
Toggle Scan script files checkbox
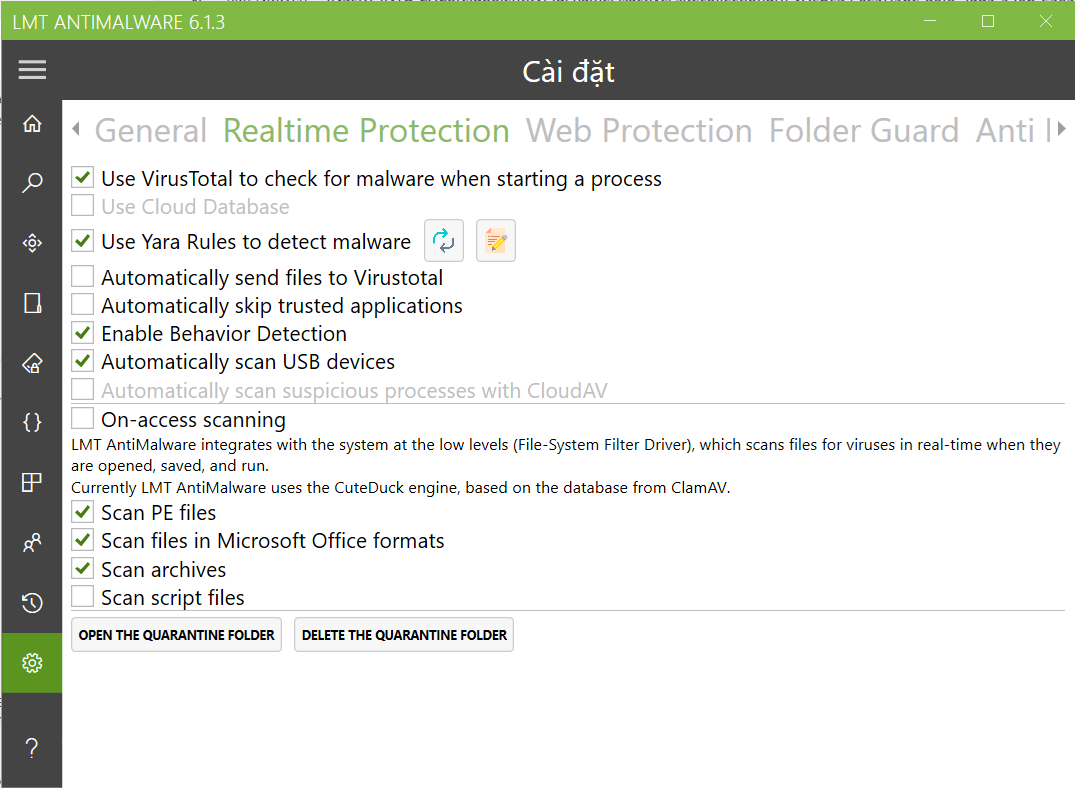83,598
